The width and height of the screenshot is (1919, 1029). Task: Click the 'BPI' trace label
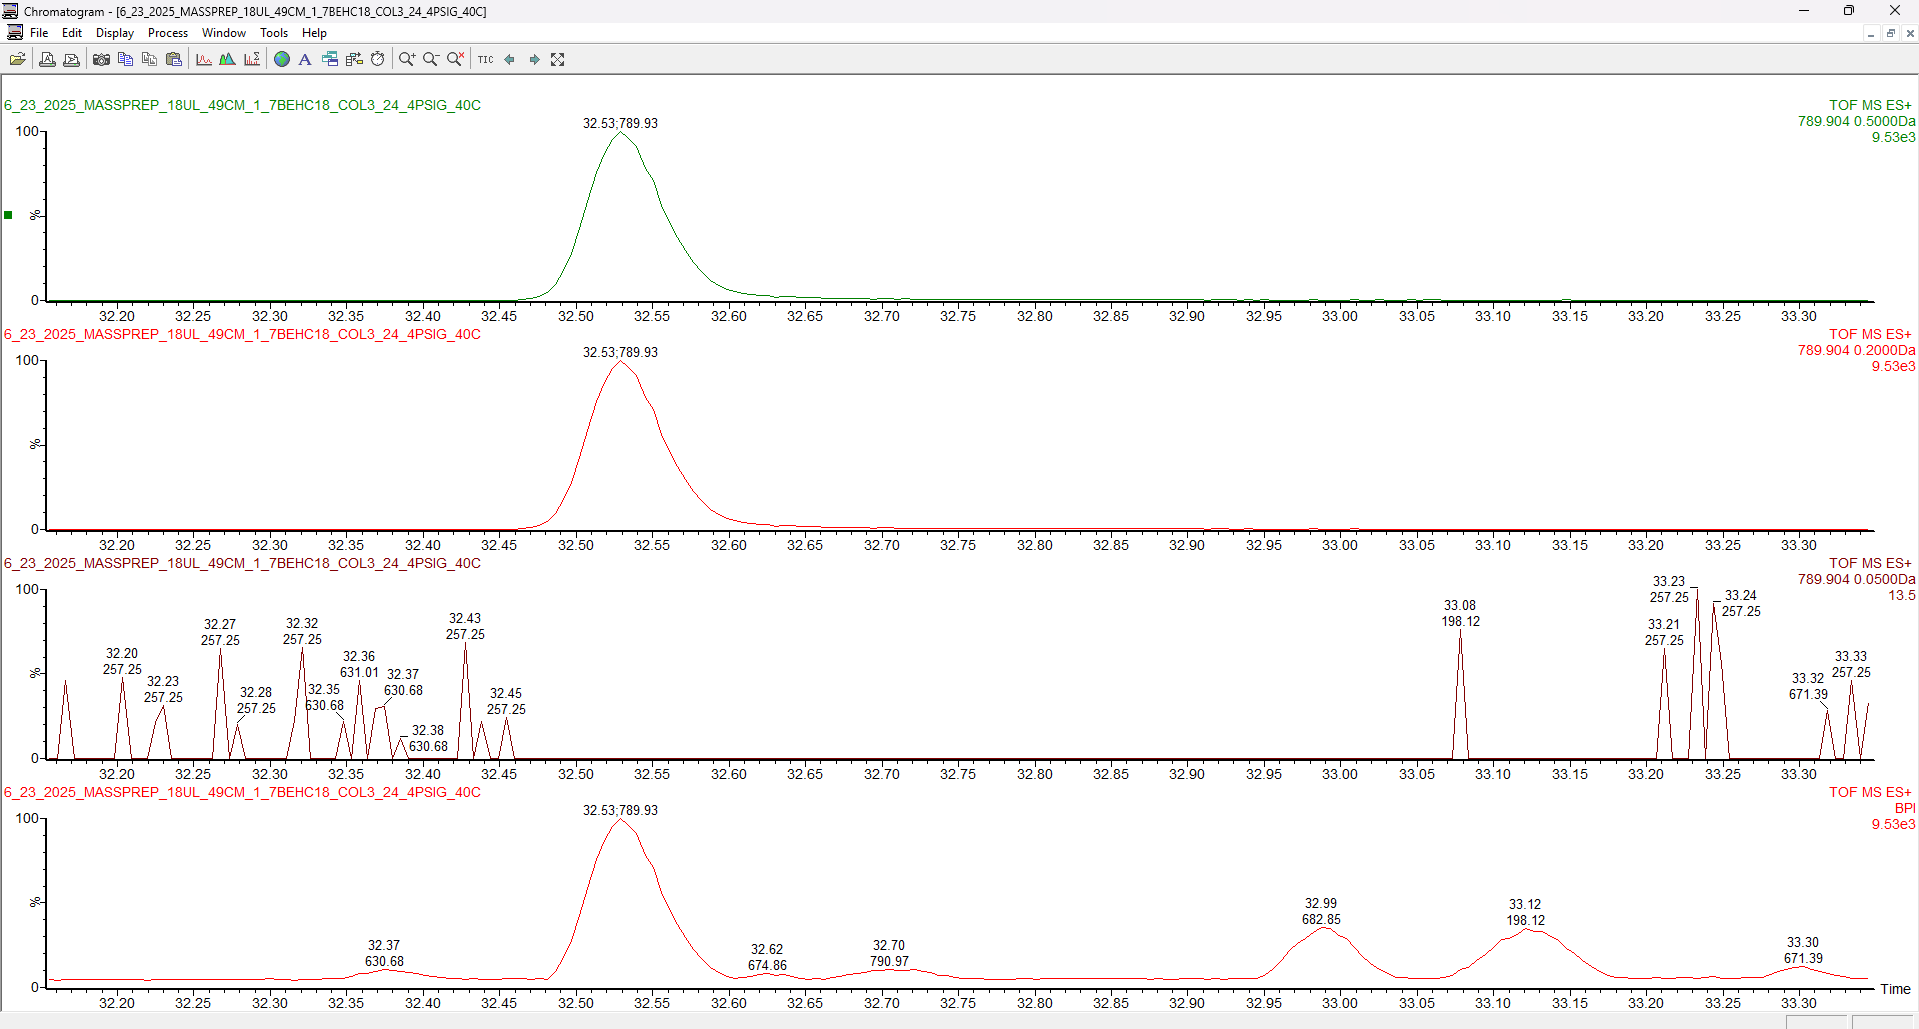click(x=1905, y=808)
